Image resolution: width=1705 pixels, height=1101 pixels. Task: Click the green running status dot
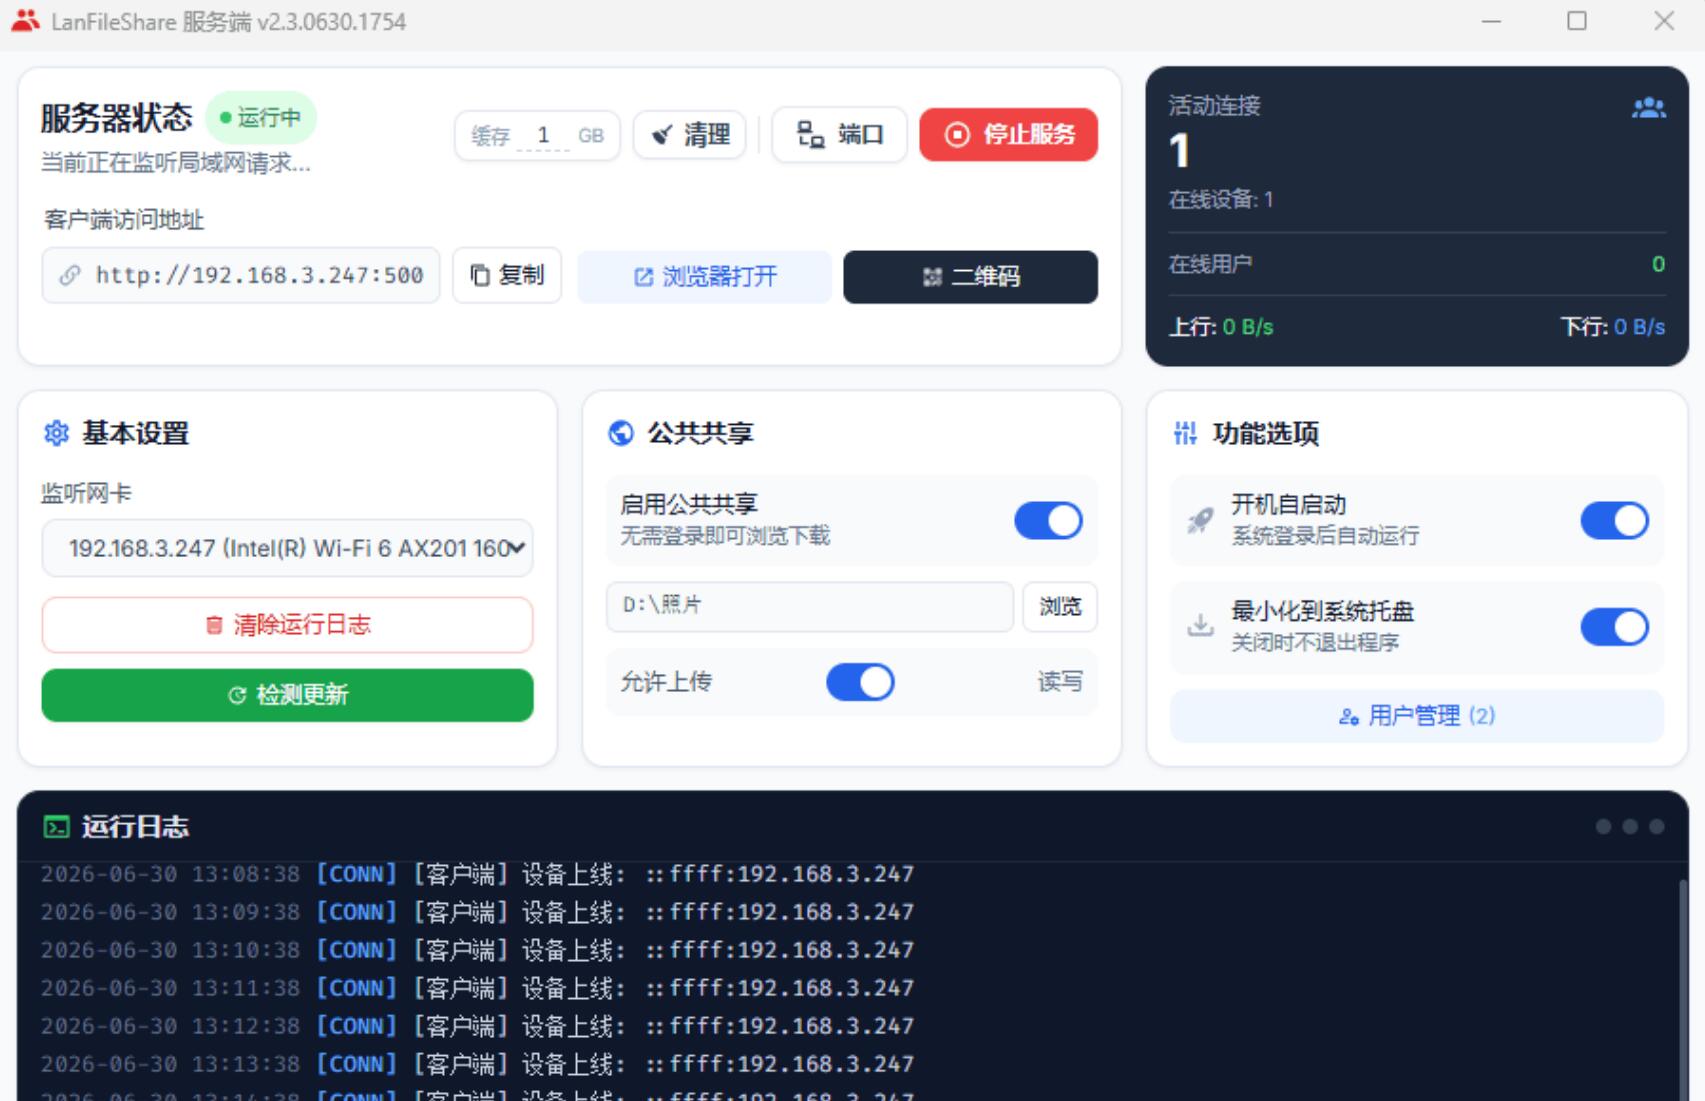point(225,118)
